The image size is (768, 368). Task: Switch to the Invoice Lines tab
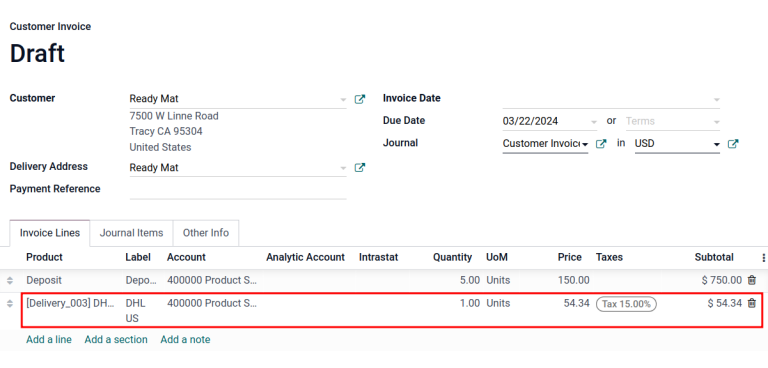point(49,233)
